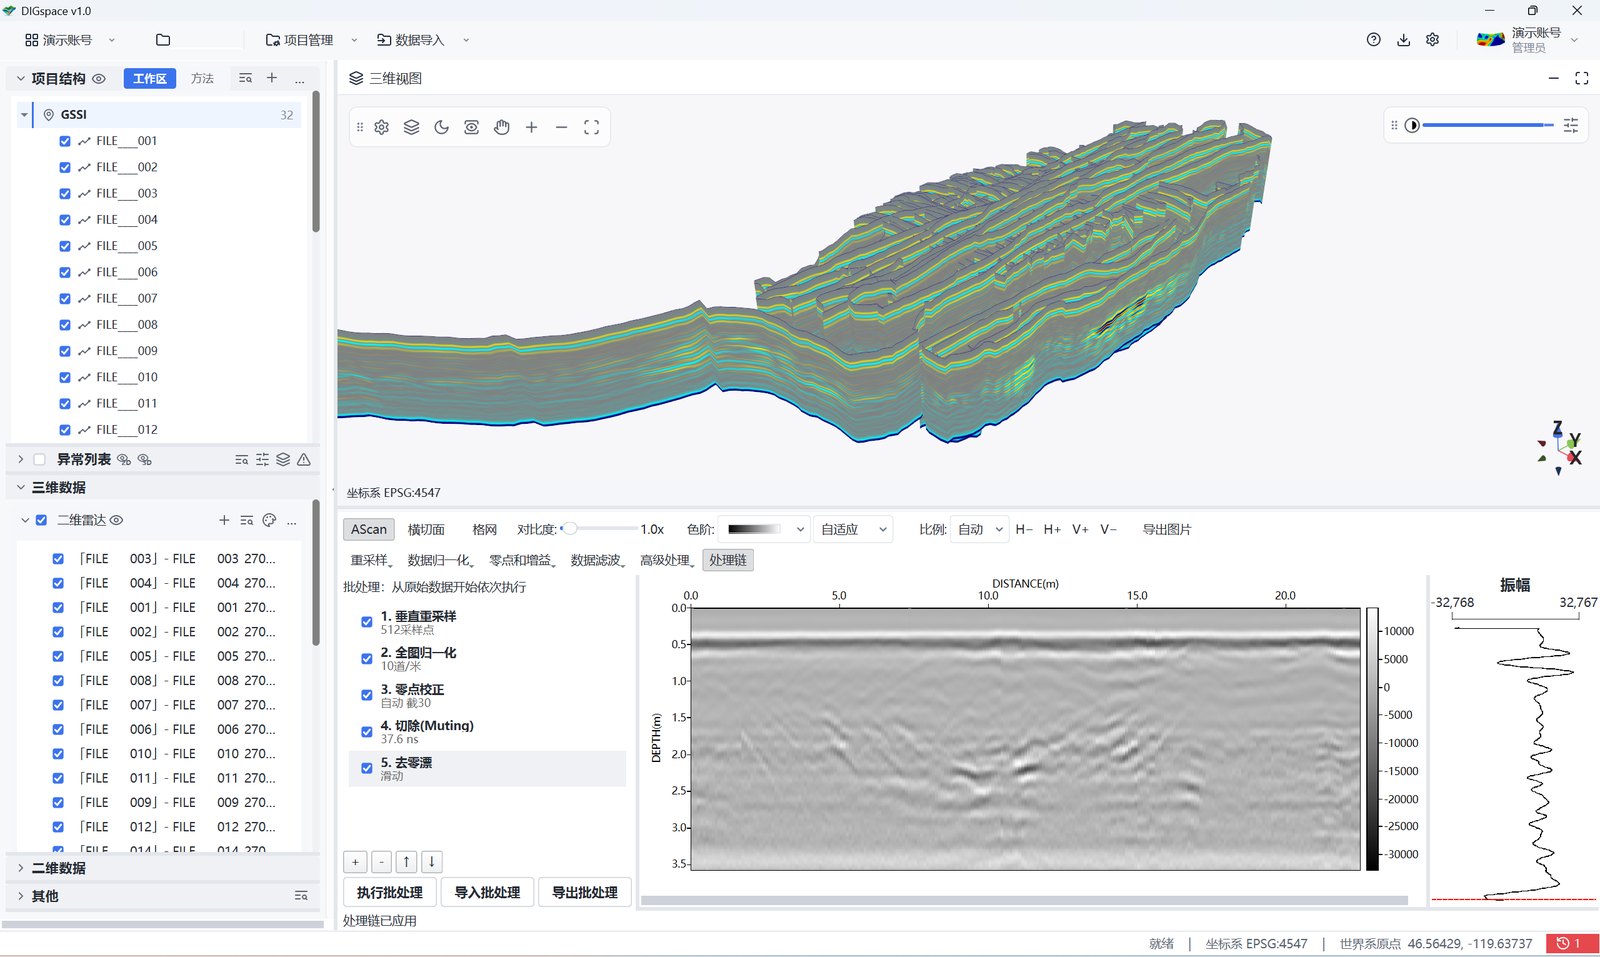Open the 色阶 color ramp dropdown

(x=765, y=529)
